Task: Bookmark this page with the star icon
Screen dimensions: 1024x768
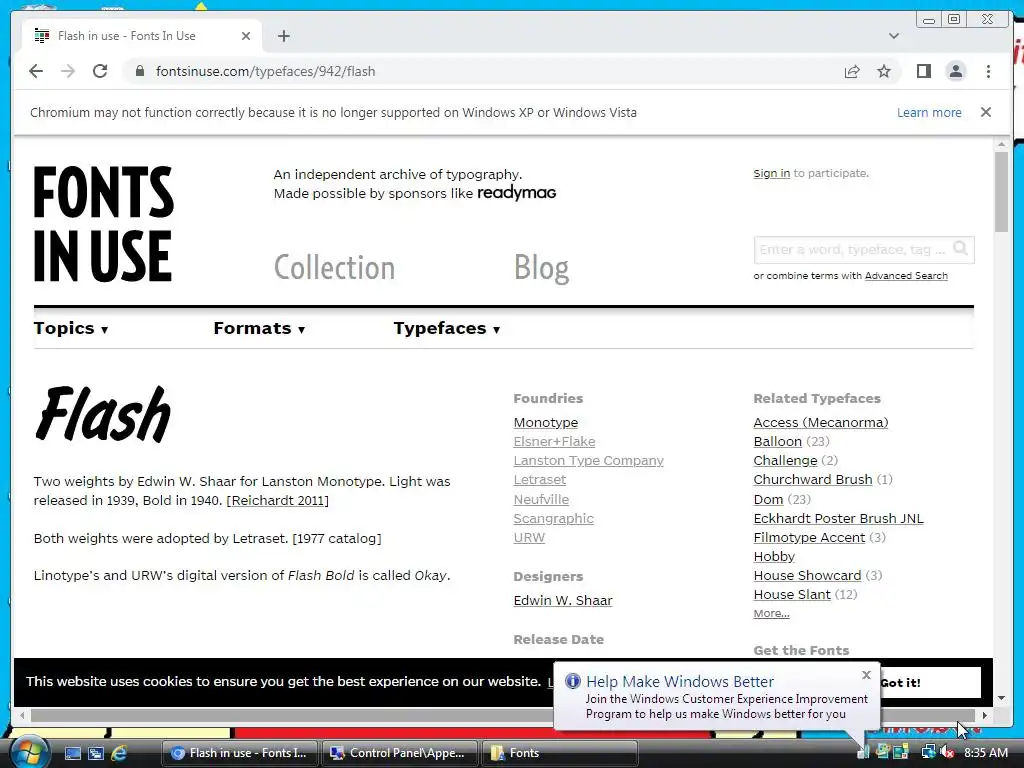Action: pyautogui.click(x=884, y=71)
